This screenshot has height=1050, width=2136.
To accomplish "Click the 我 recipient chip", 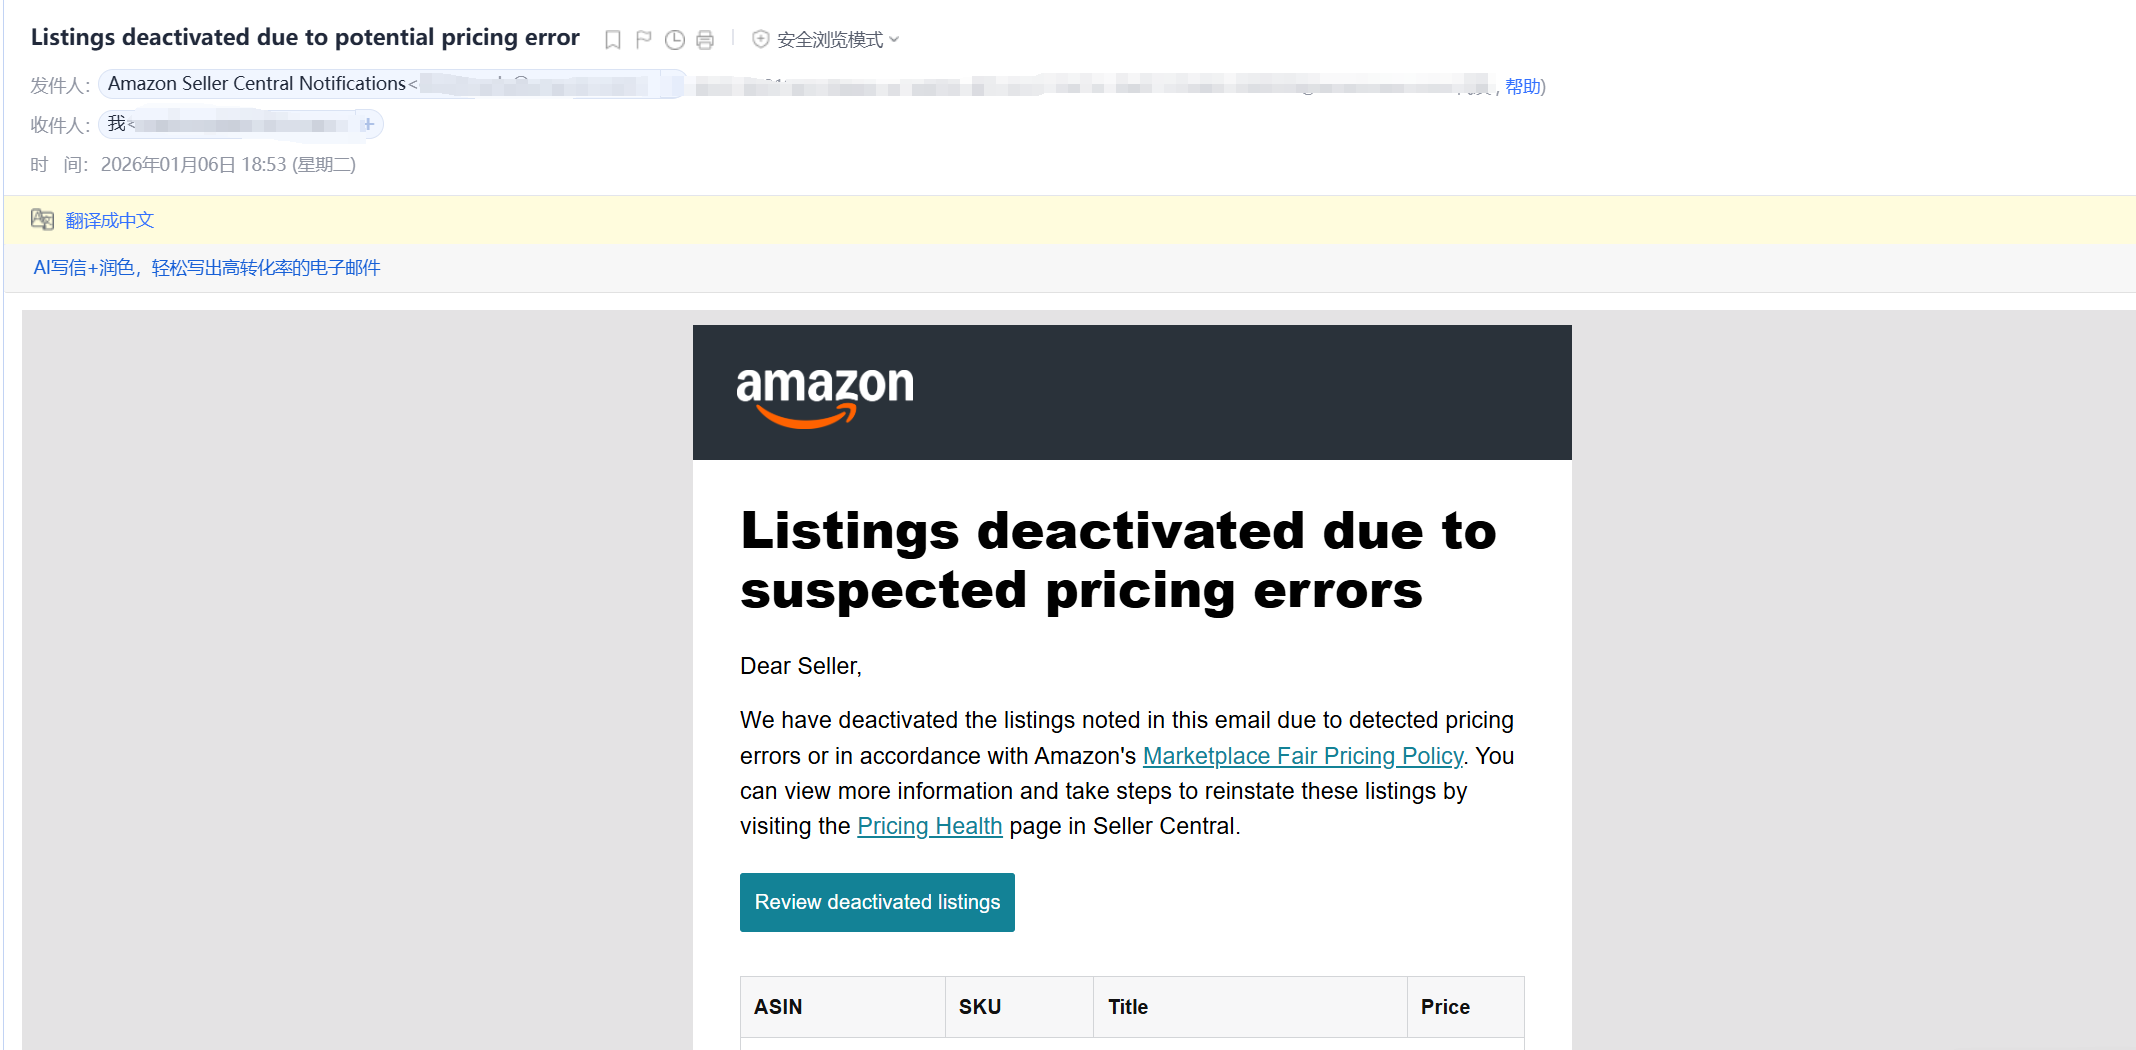I will click(117, 124).
